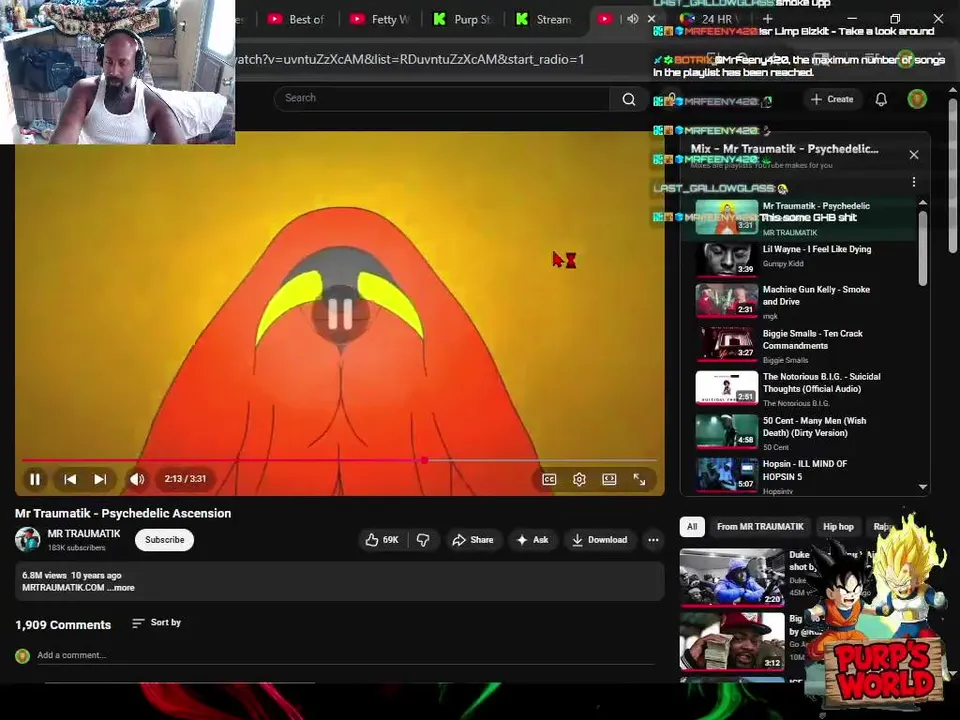
Task: Dislike the video with thumbs down
Action: pos(423,540)
